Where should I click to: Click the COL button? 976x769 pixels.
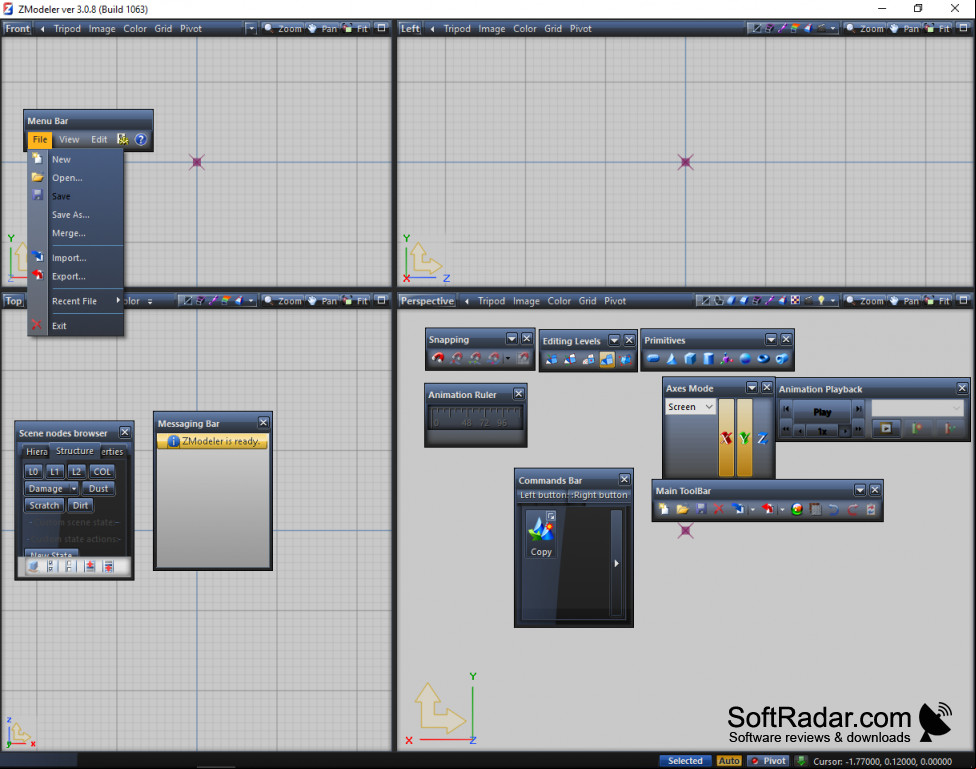(102, 471)
